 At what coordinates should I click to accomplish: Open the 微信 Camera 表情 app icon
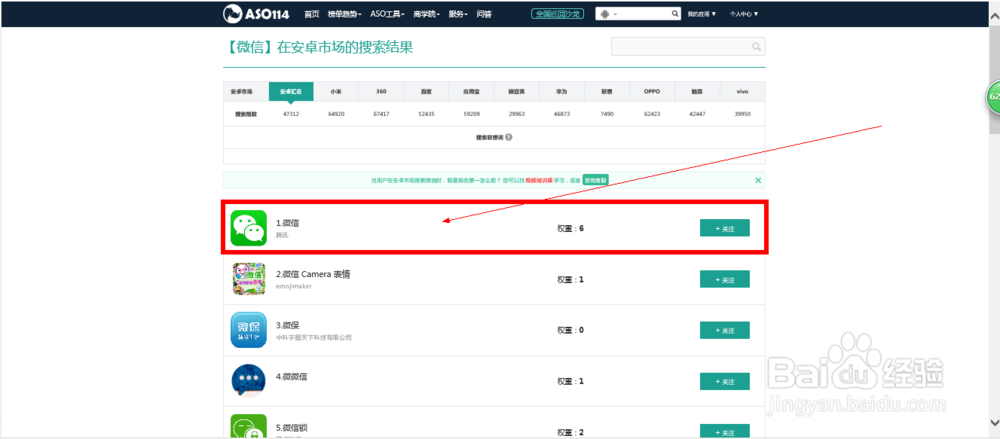pos(248,279)
